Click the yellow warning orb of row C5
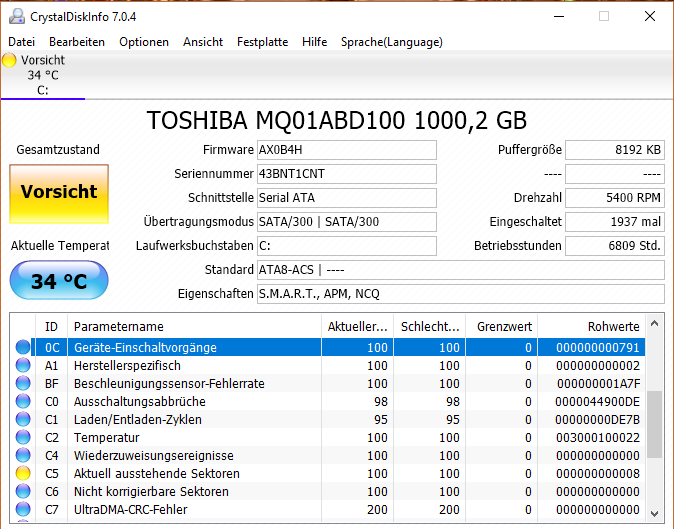The image size is (674, 529). [x=23, y=474]
